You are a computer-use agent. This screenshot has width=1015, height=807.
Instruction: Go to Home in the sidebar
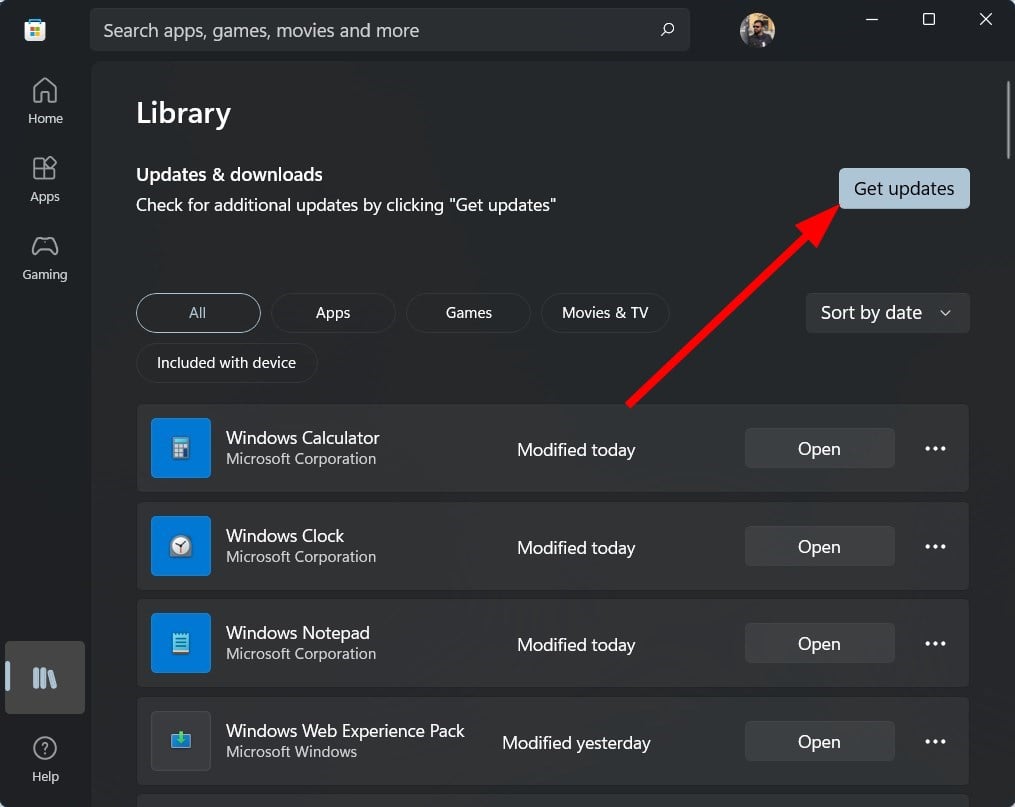tap(45, 101)
